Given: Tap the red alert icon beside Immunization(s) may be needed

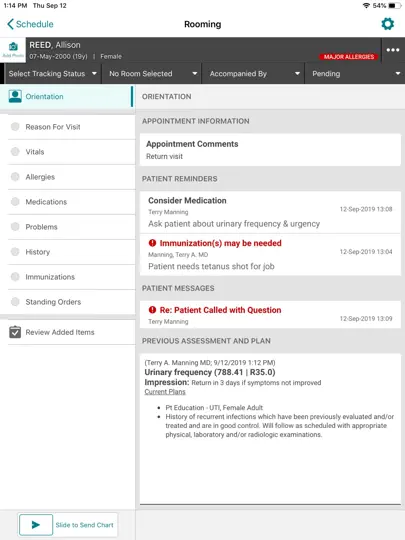Looking at the screenshot, I should click(x=152, y=243).
